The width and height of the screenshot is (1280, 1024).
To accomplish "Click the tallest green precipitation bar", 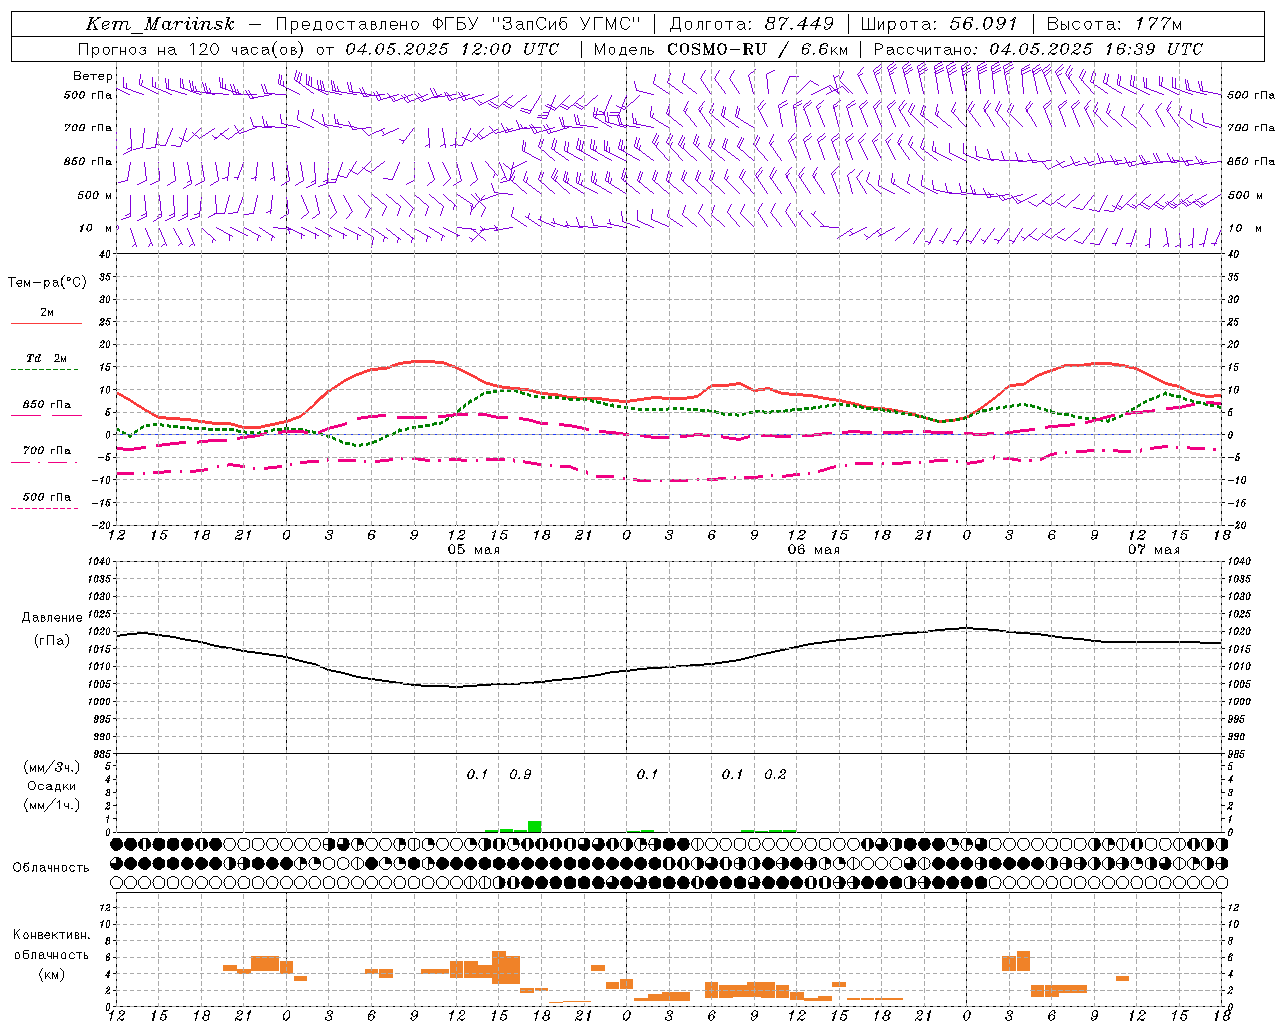I will coord(534,826).
